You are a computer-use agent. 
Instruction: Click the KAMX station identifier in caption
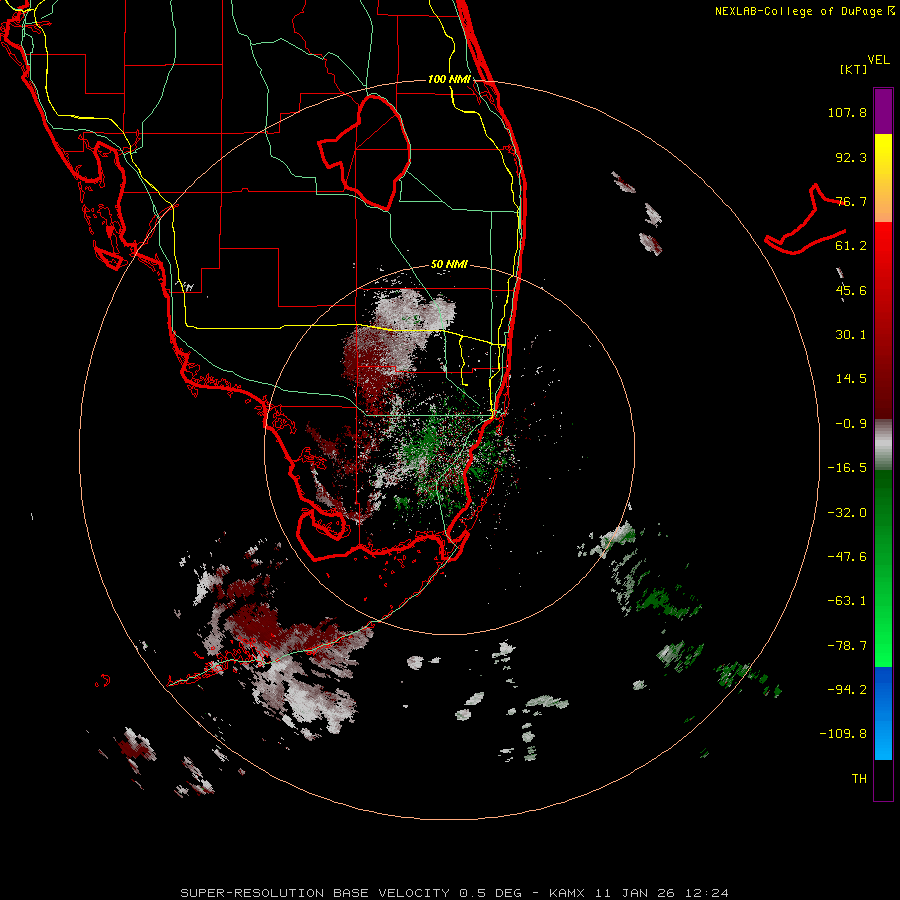point(567,893)
